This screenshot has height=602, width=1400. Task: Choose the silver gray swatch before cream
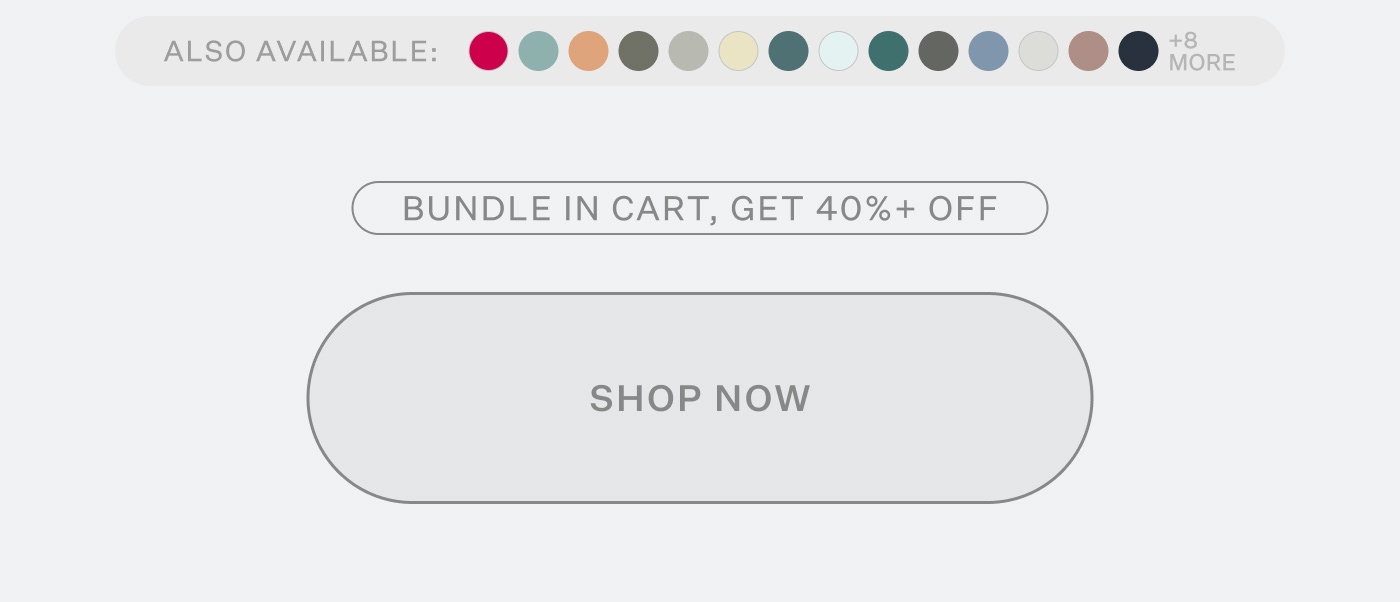pos(688,51)
